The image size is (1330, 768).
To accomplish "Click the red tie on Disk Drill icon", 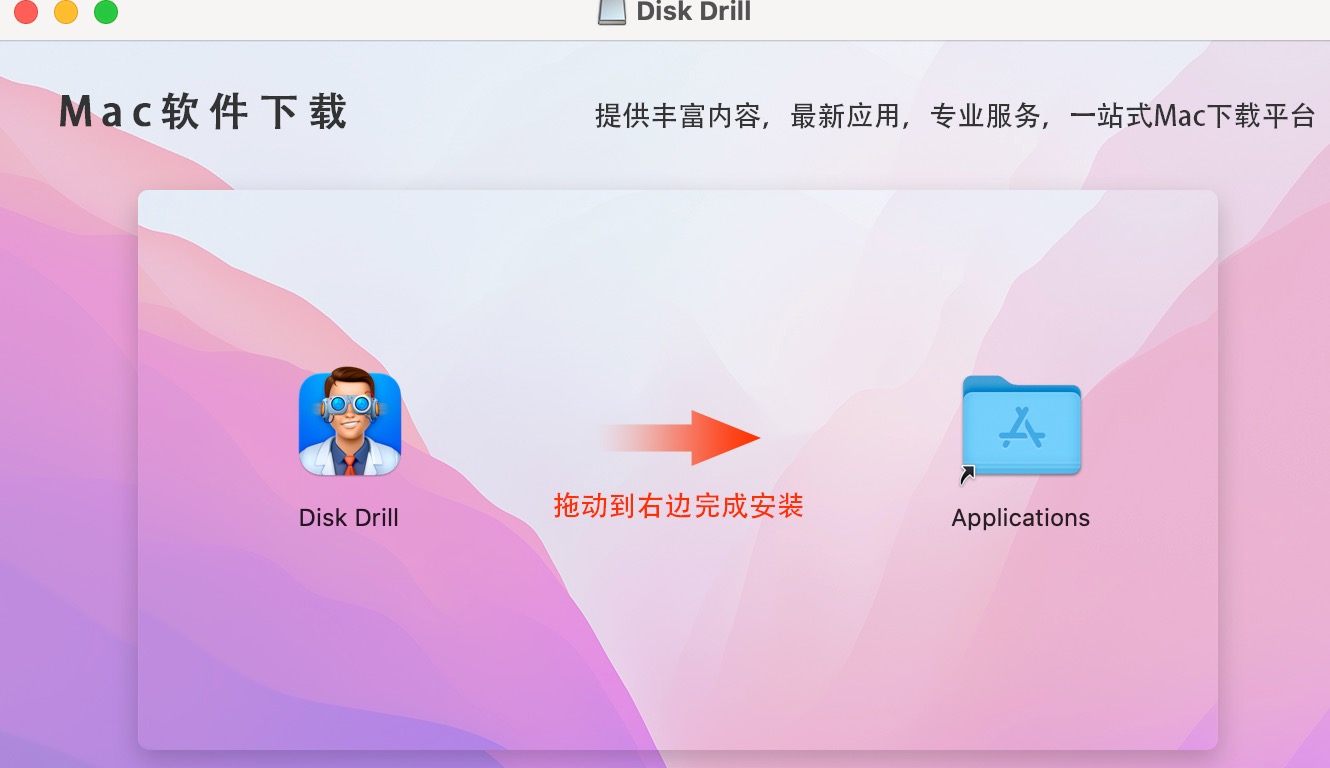I will pyautogui.click(x=349, y=465).
